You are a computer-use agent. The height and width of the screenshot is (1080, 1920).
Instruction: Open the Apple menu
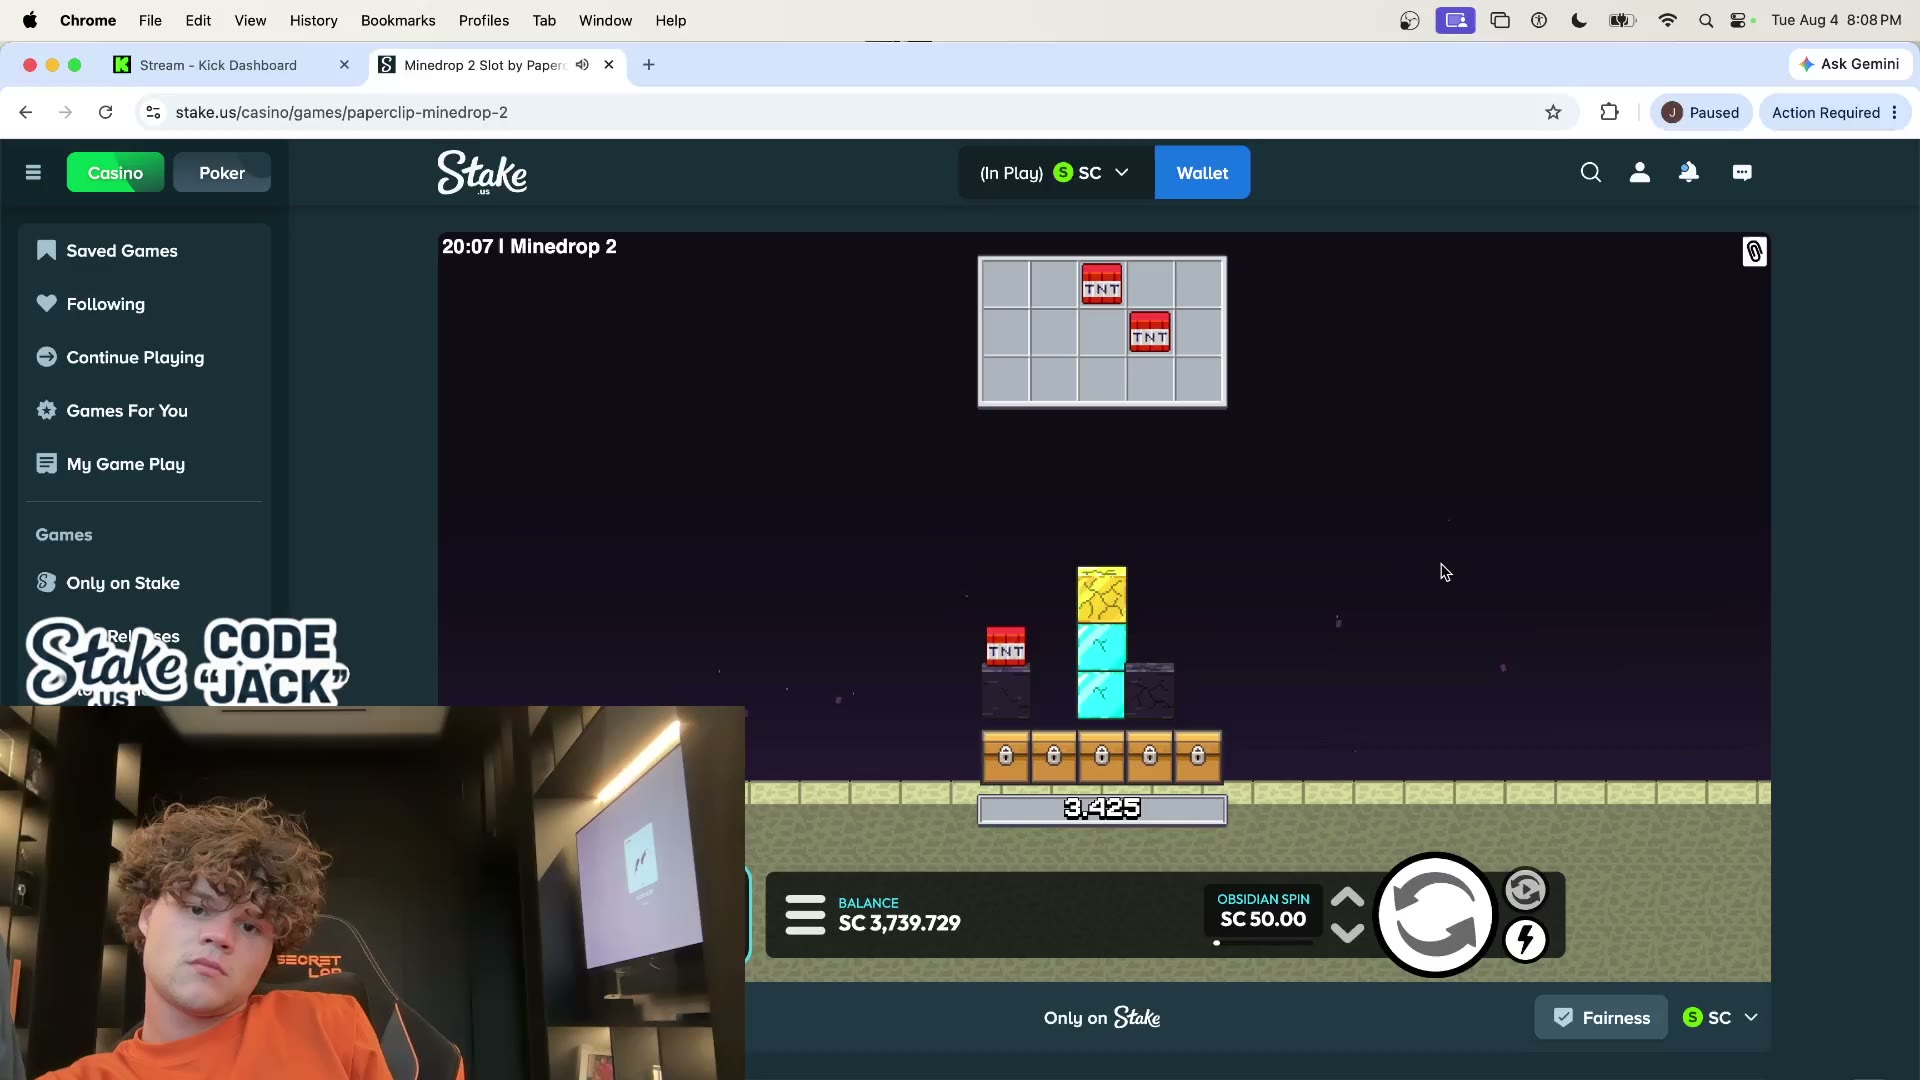[x=30, y=20]
